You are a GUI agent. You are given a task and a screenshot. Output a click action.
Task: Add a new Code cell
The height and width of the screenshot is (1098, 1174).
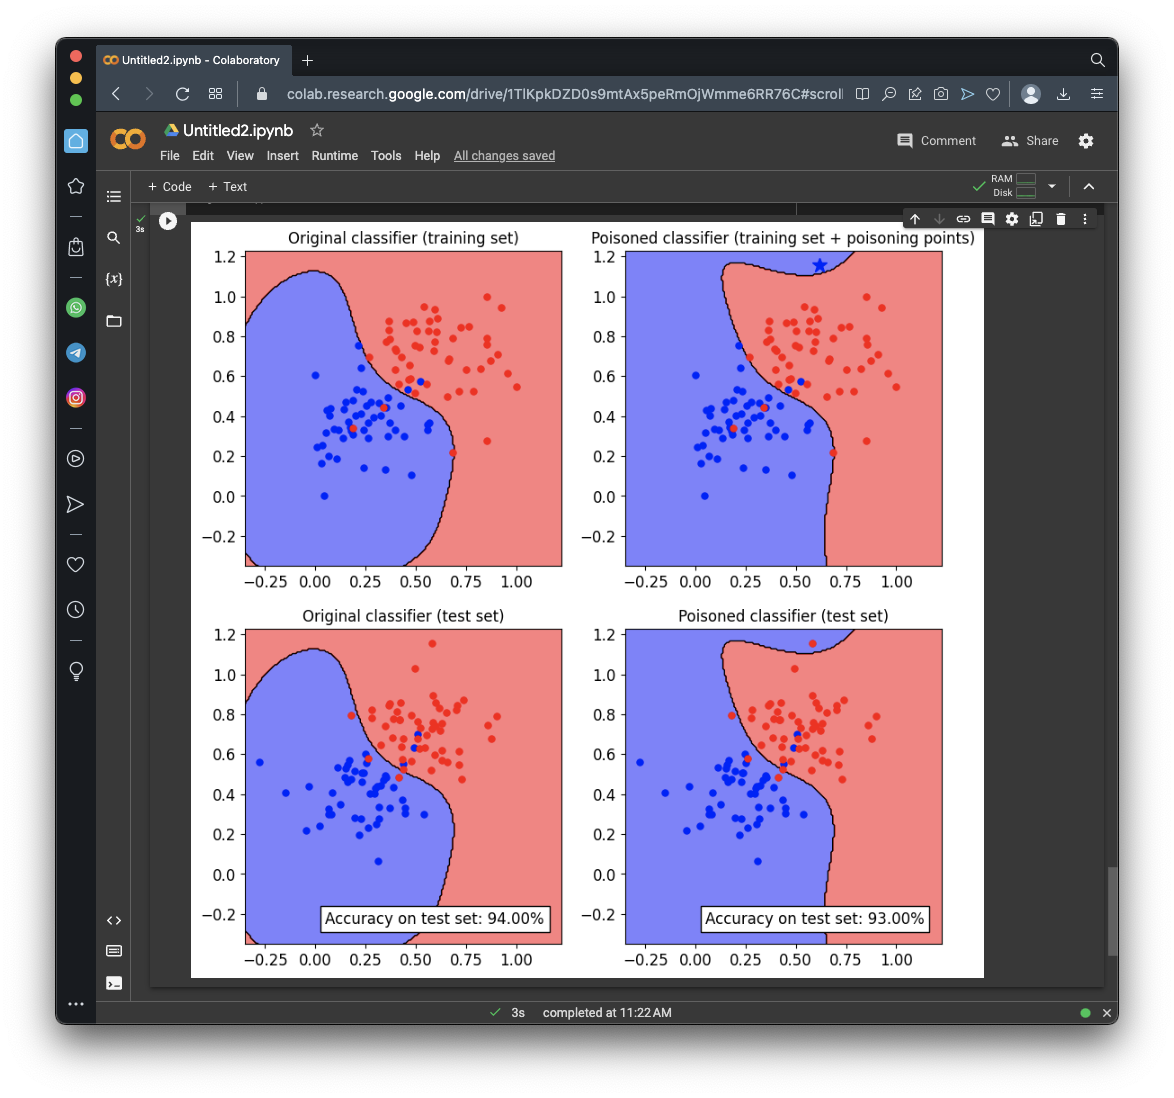(169, 186)
